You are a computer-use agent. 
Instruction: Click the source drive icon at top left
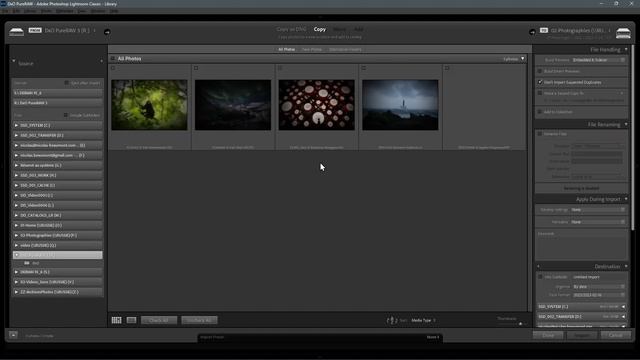click(x=16, y=32)
